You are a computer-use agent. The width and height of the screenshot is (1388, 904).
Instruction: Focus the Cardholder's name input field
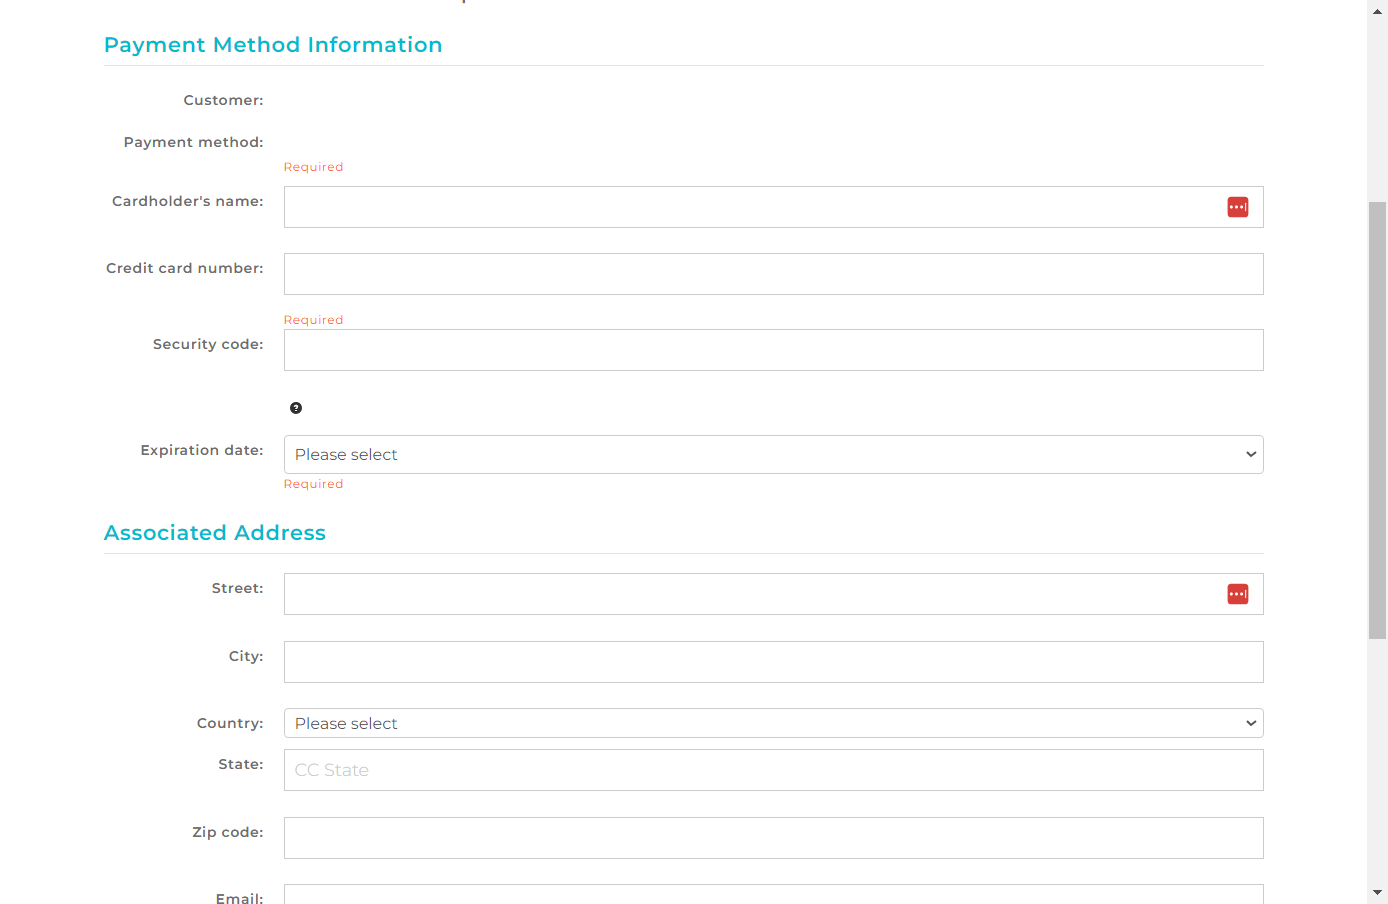click(x=774, y=207)
